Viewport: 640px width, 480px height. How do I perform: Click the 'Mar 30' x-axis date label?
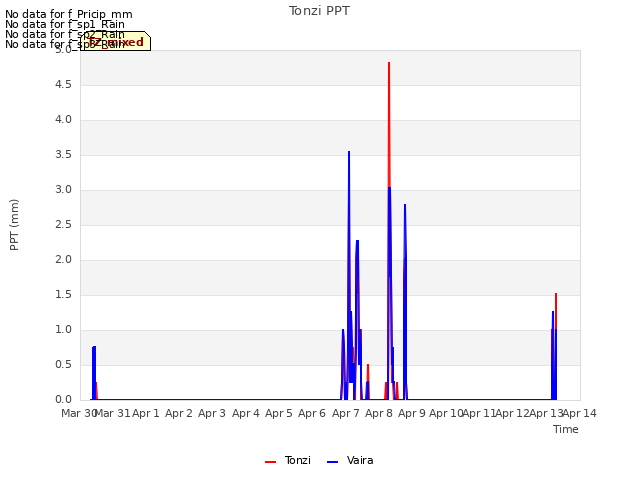tap(78, 413)
